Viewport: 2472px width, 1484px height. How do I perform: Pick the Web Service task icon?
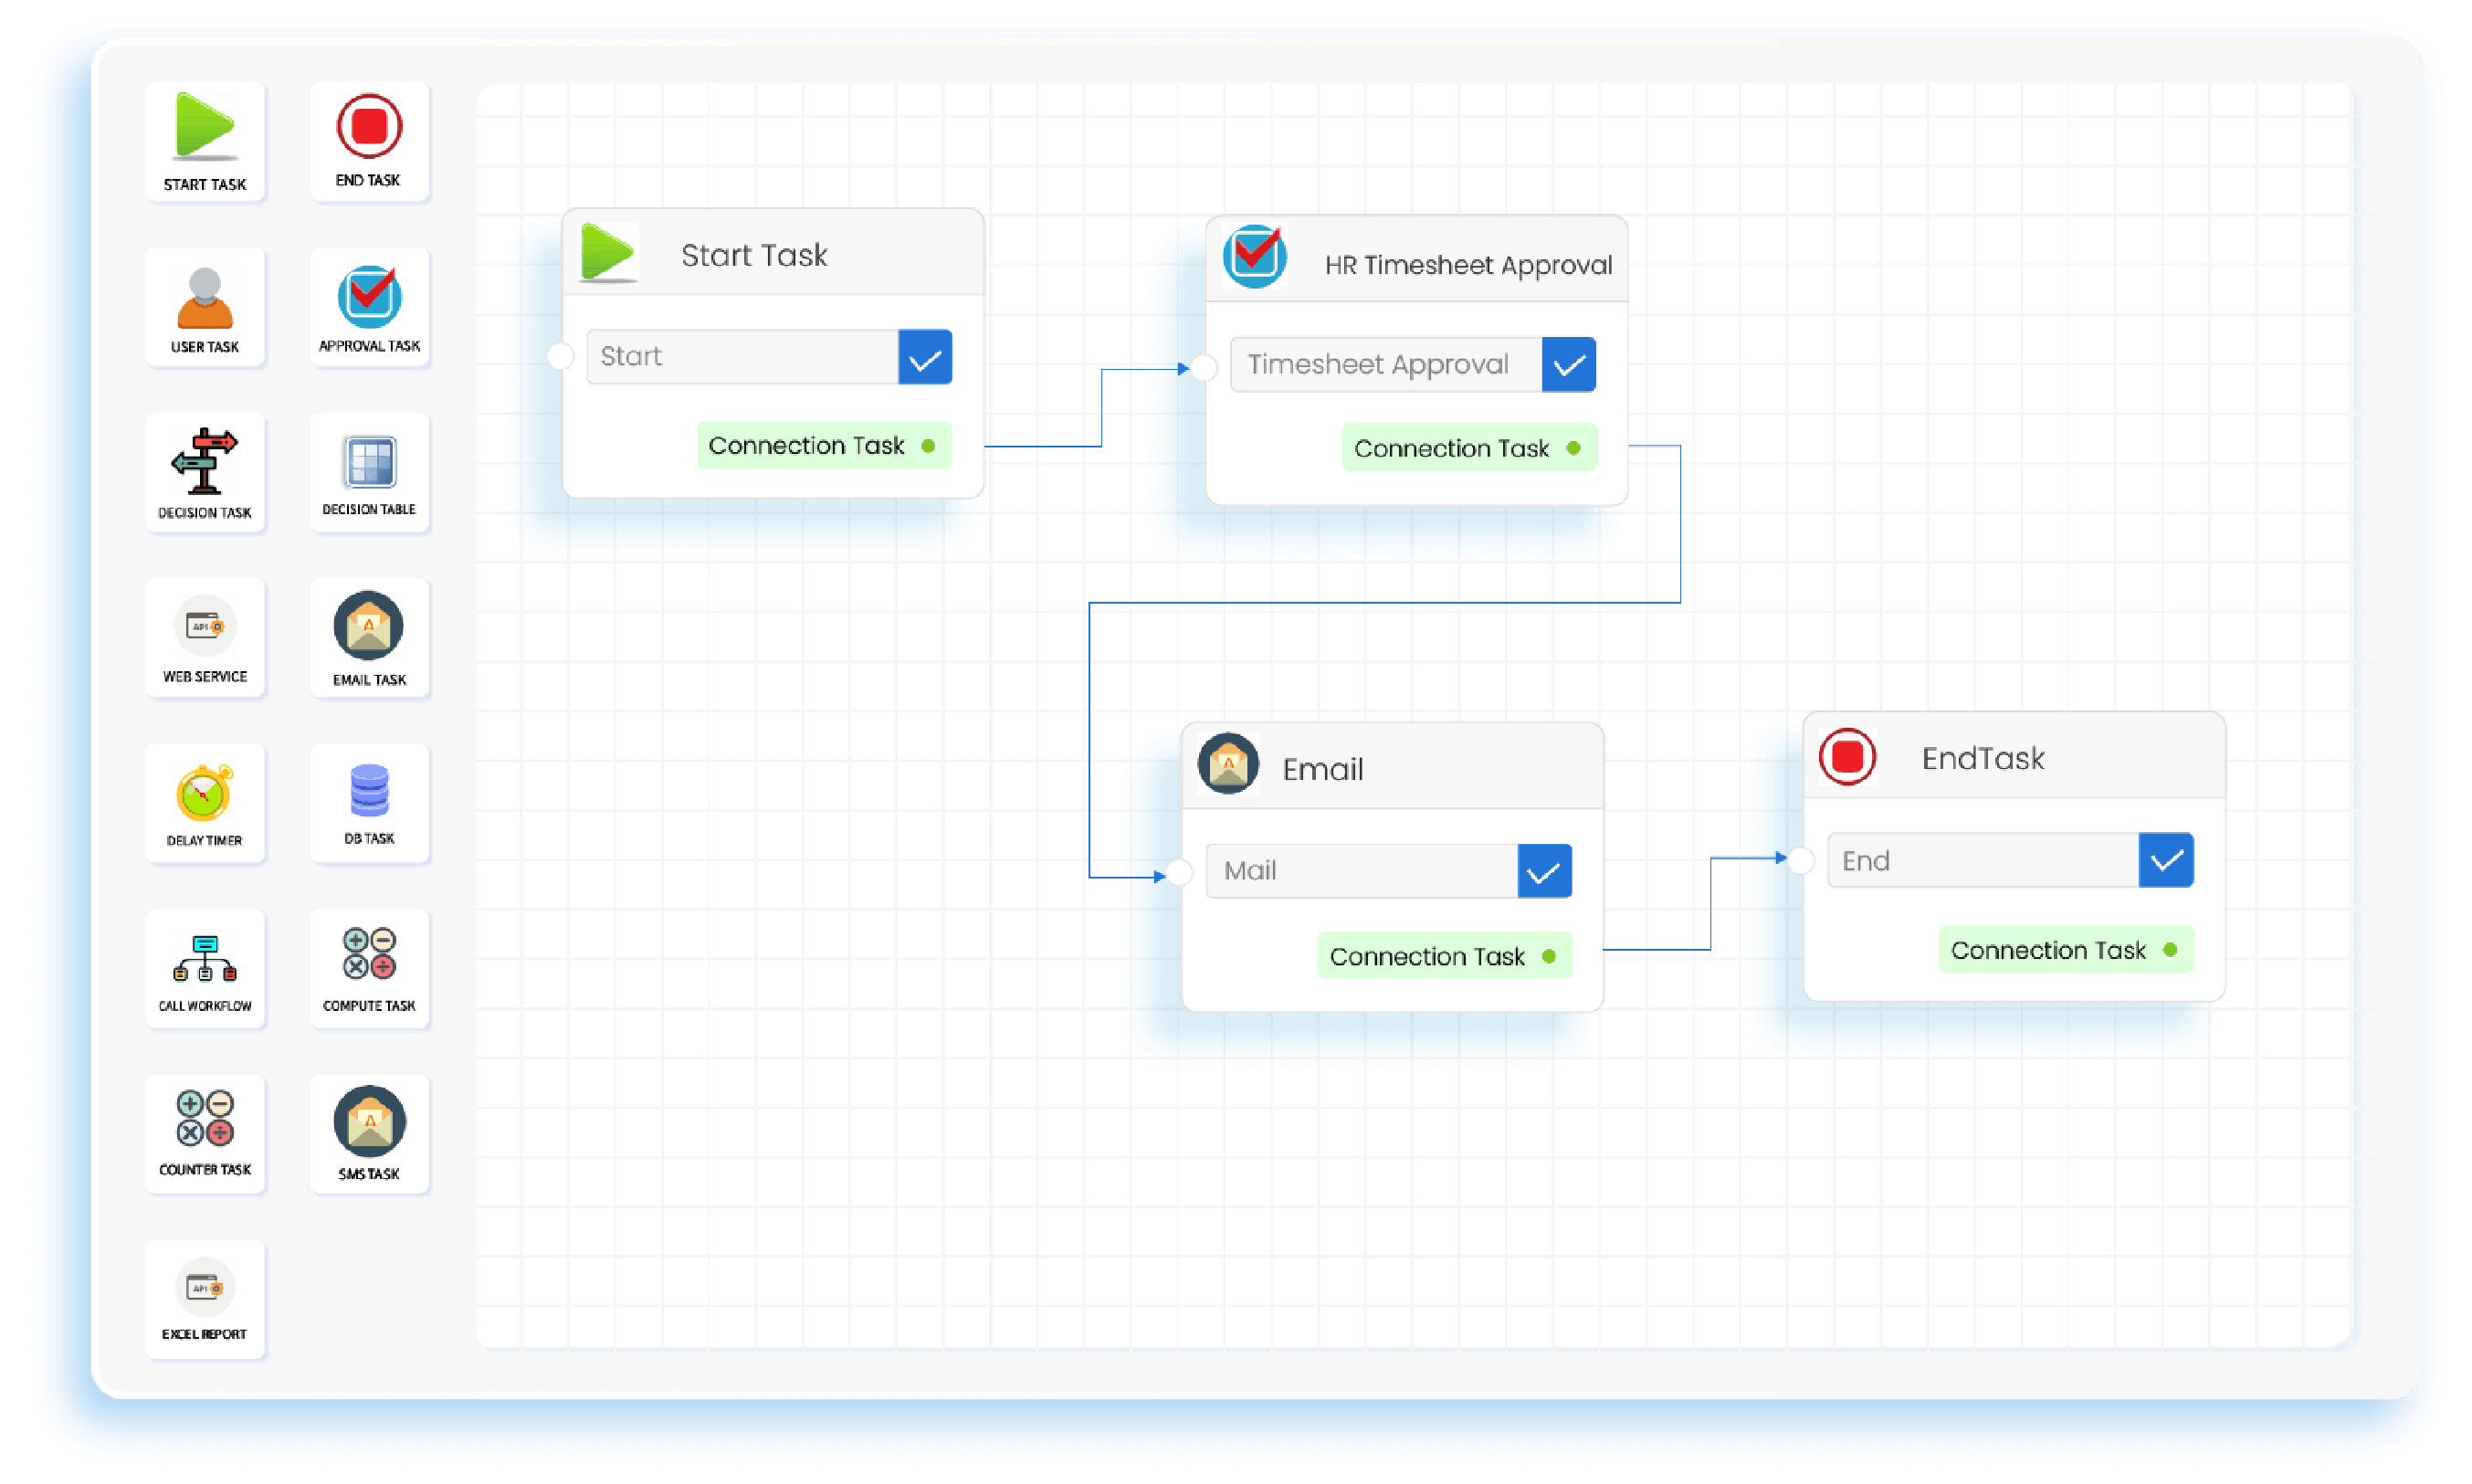[205, 638]
